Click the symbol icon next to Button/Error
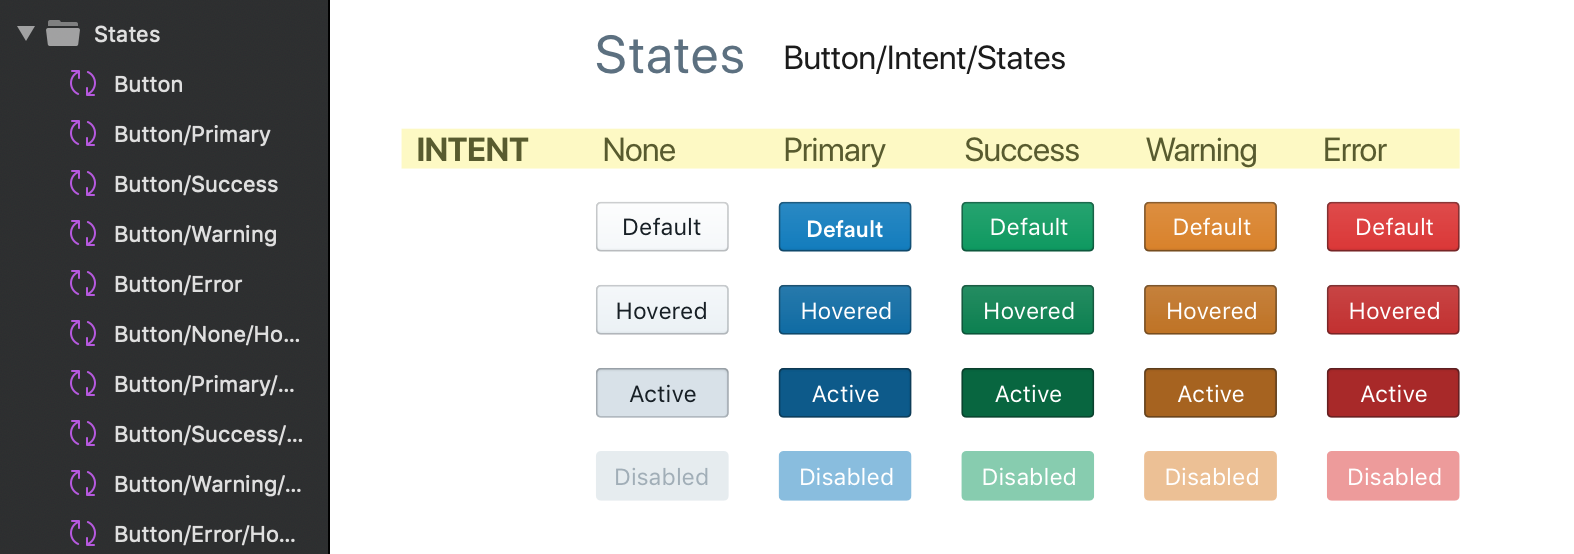The width and height of the screenshot is (1574, 554). (x=83, y=283)
